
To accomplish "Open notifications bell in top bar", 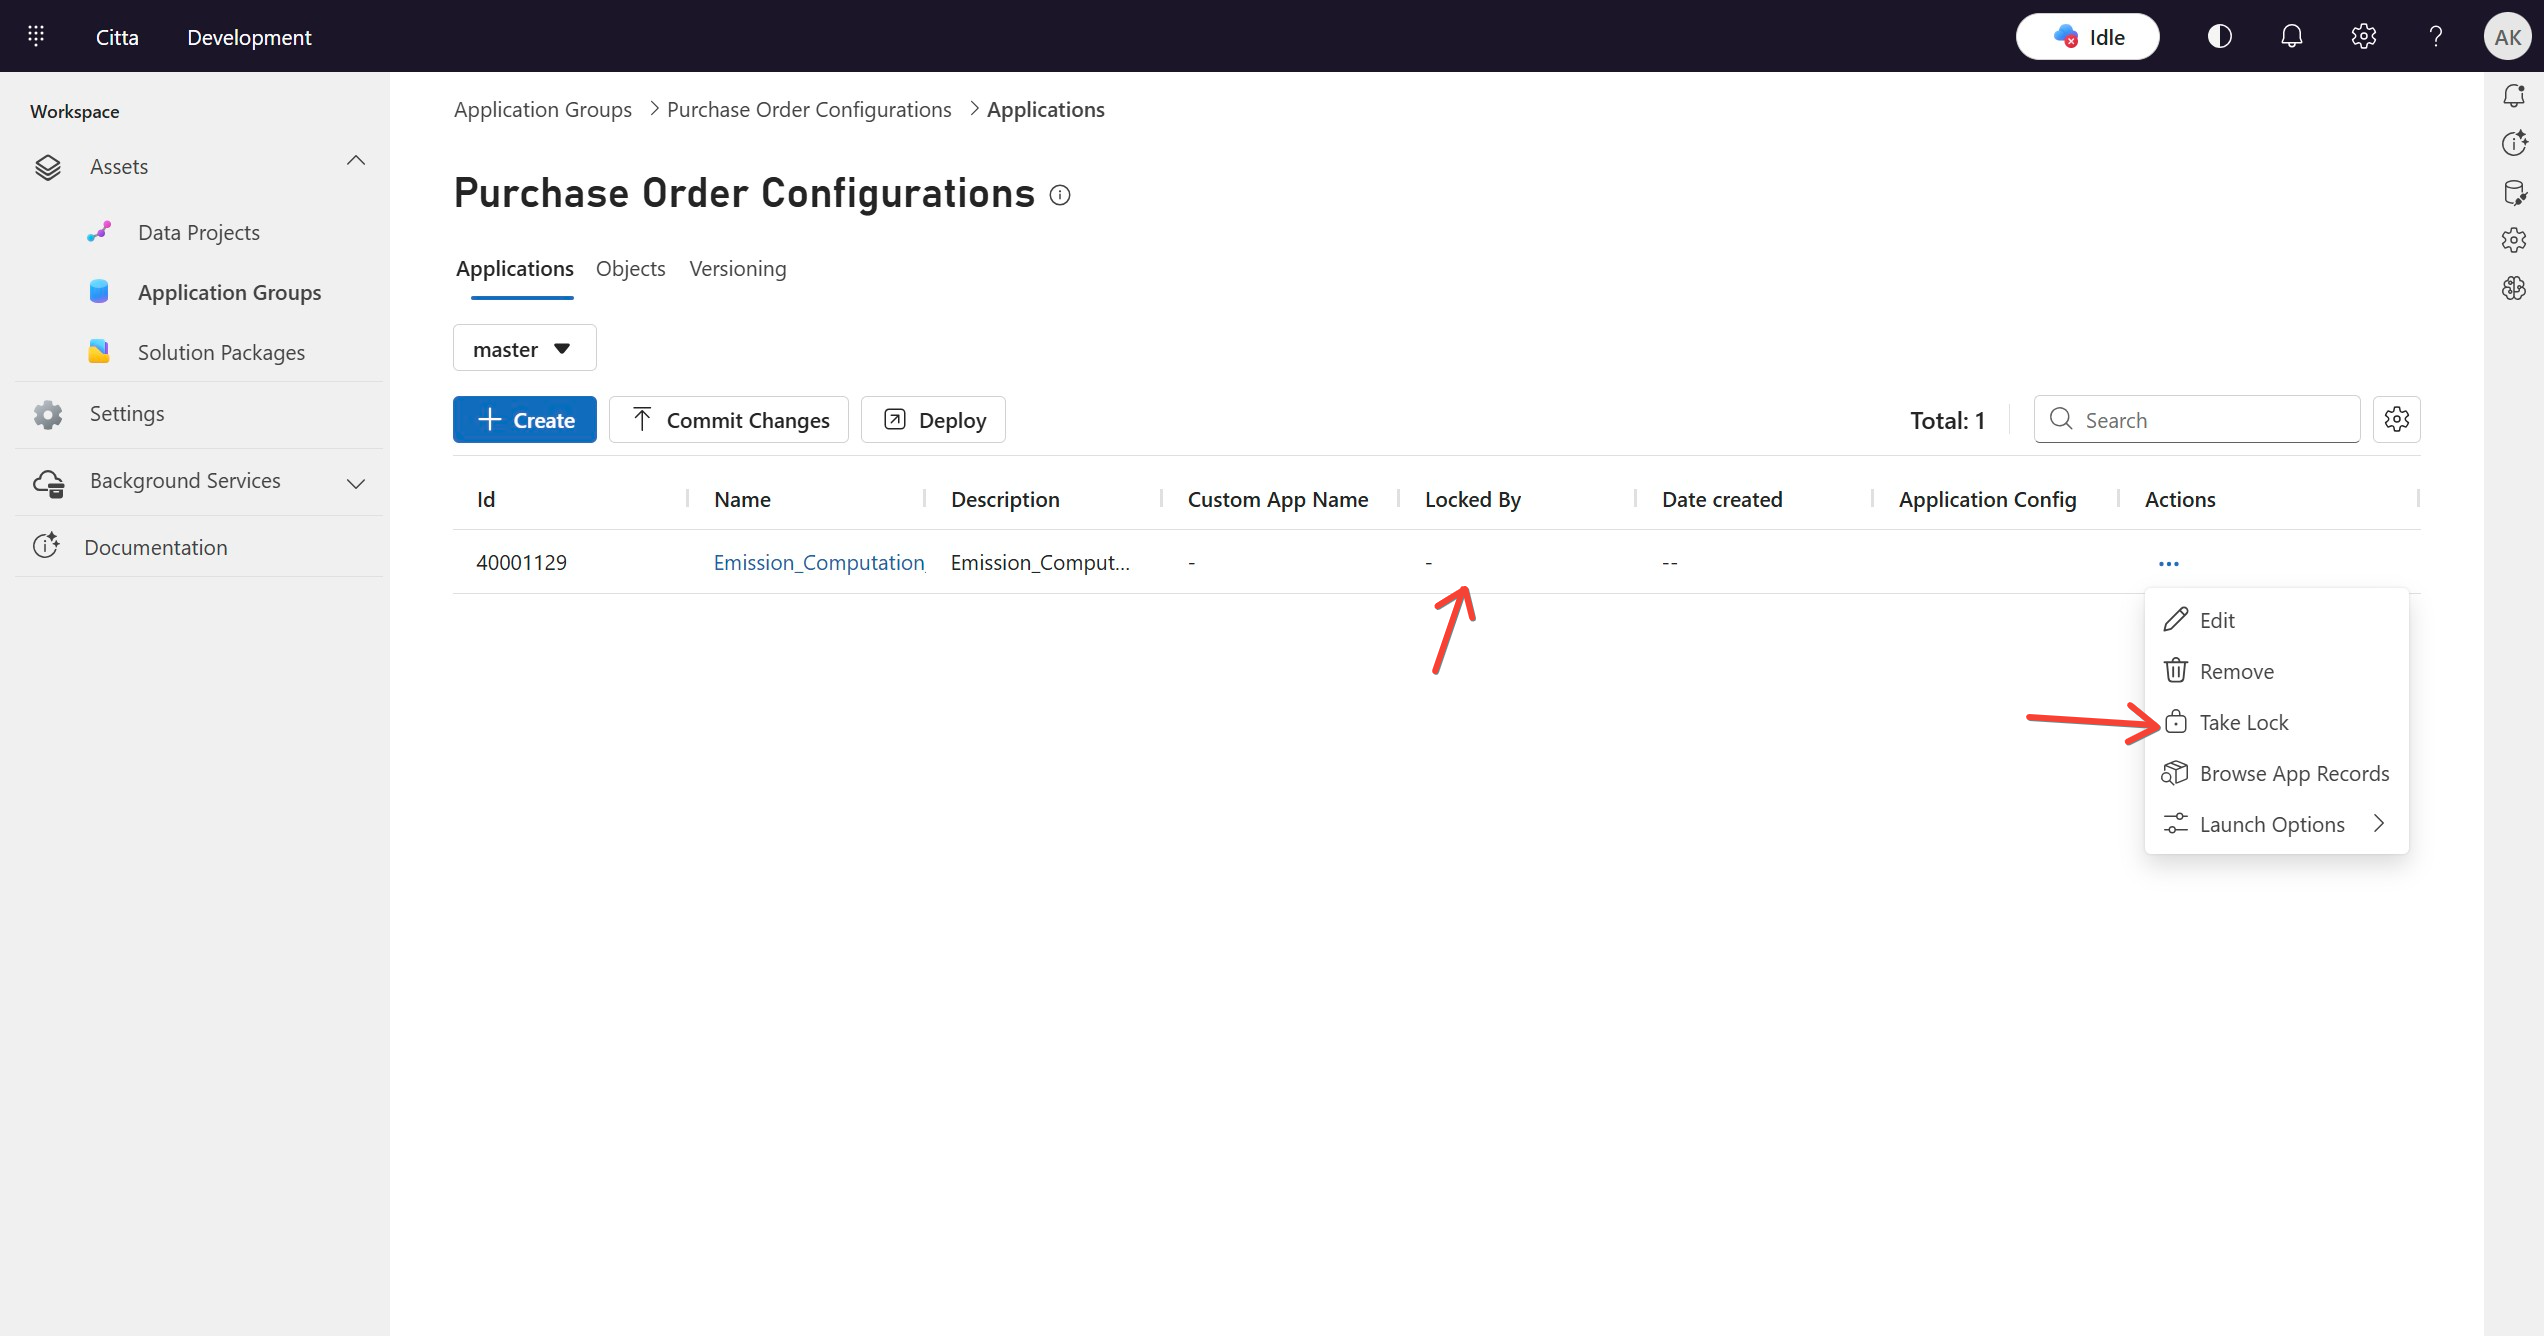I will click(2291, 37).
